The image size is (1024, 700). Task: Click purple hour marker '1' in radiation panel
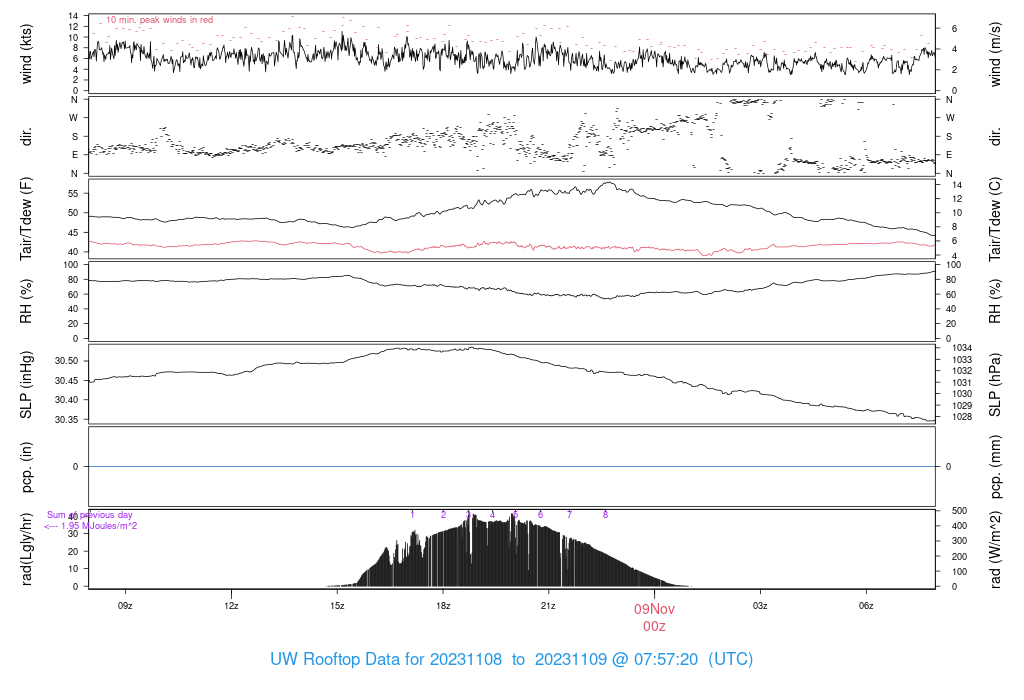412,515
